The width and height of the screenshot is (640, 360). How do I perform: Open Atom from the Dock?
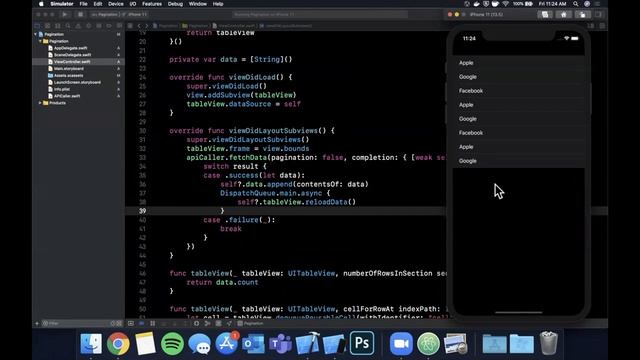428,343
